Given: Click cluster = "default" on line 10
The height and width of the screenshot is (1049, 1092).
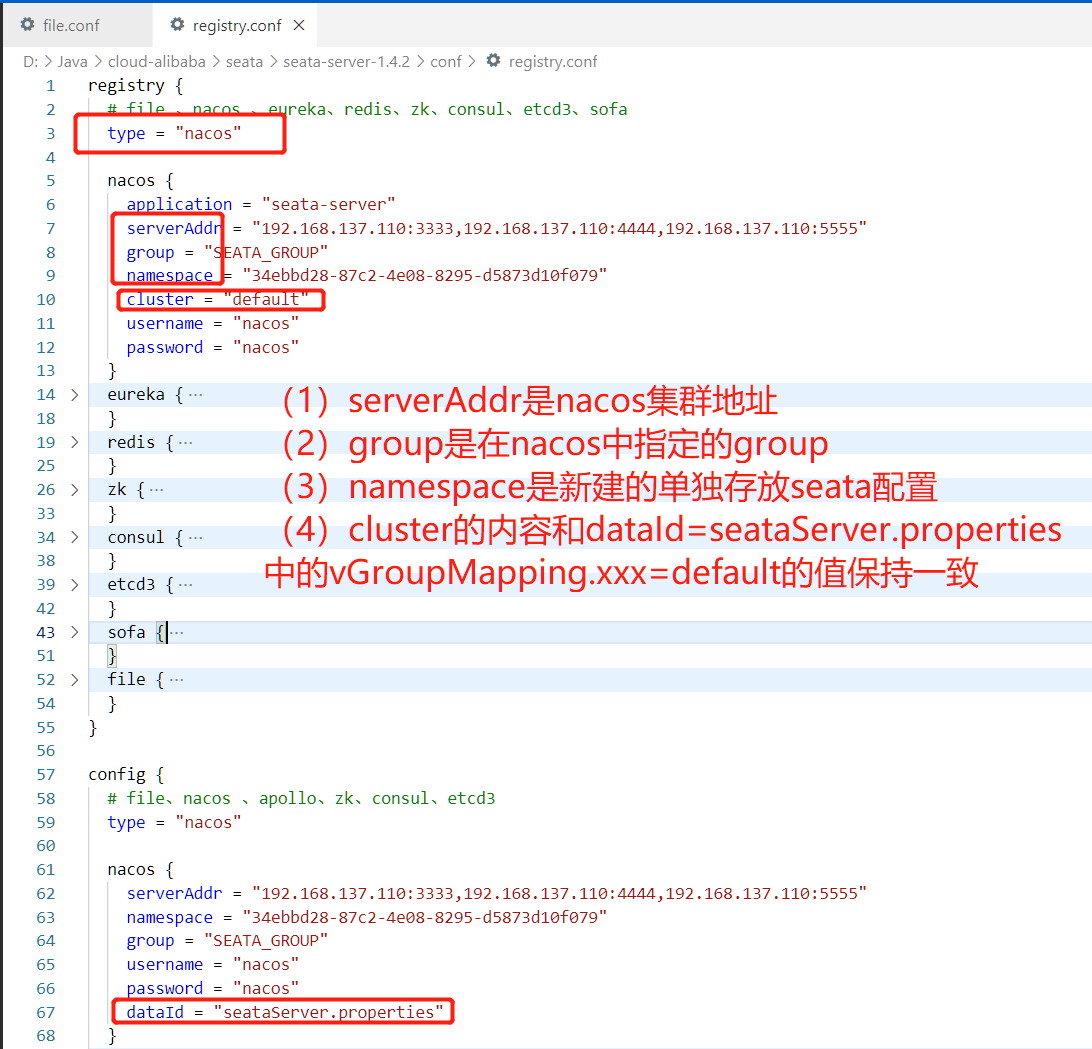Looking at the screenshot, I should pos(217,300).
